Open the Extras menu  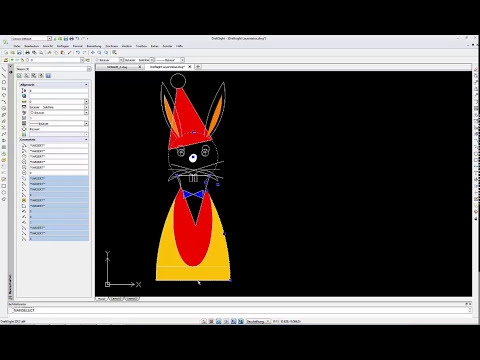pyautogui.click(x=155, y=46)
